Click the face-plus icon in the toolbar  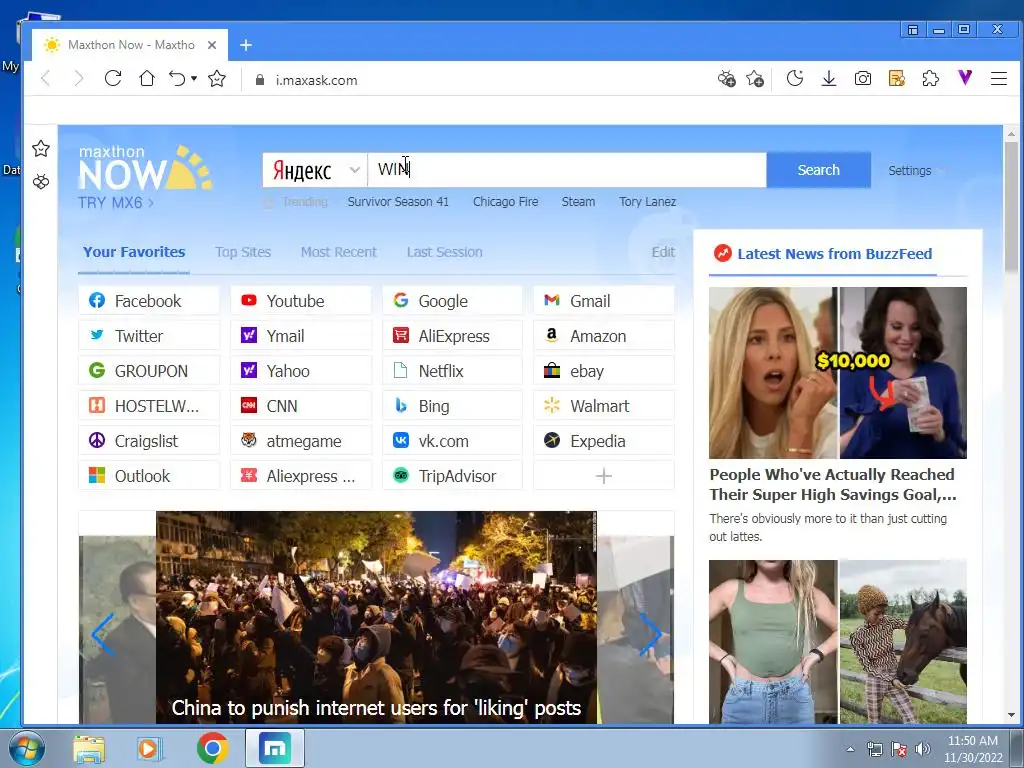tap(727, 79)
